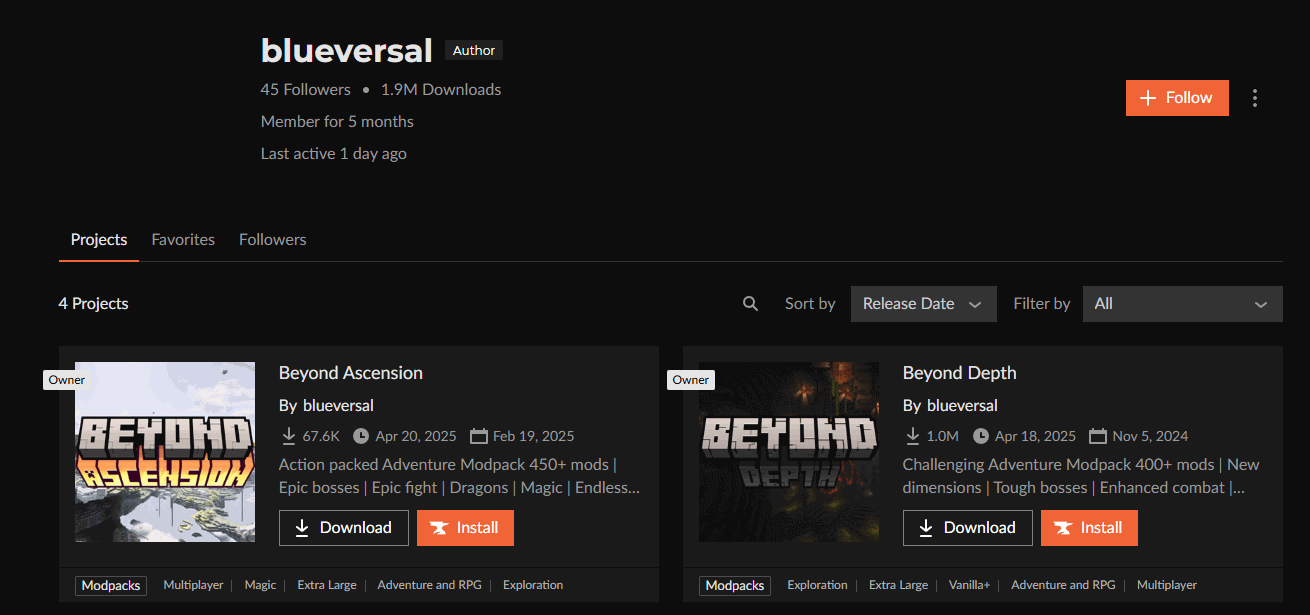Click the Beyond Depth 1.0M download icon

coord(913,436)
